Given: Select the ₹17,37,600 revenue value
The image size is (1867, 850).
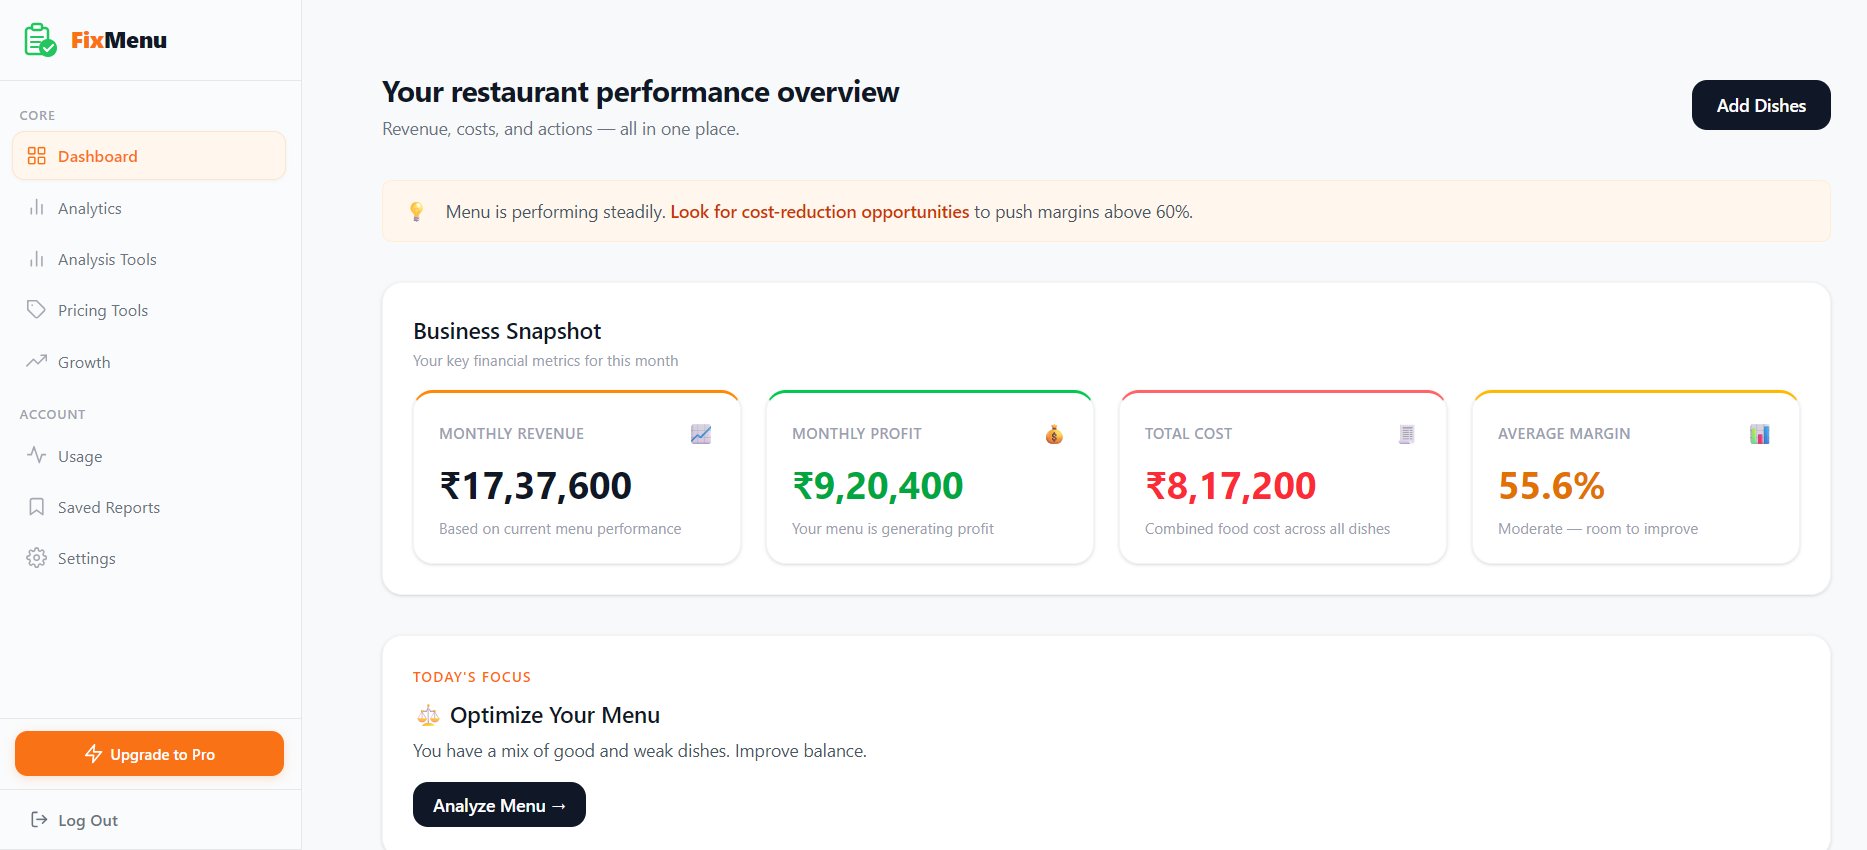Looking at the screenshot, I should [x=535, y=486].
